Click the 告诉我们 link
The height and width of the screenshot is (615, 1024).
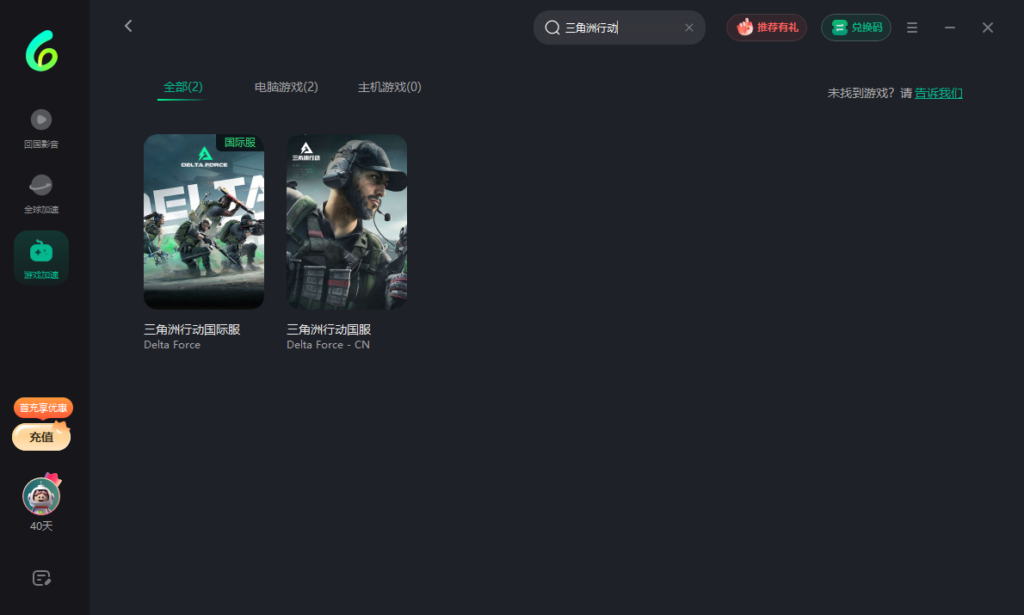pos(938,93)
